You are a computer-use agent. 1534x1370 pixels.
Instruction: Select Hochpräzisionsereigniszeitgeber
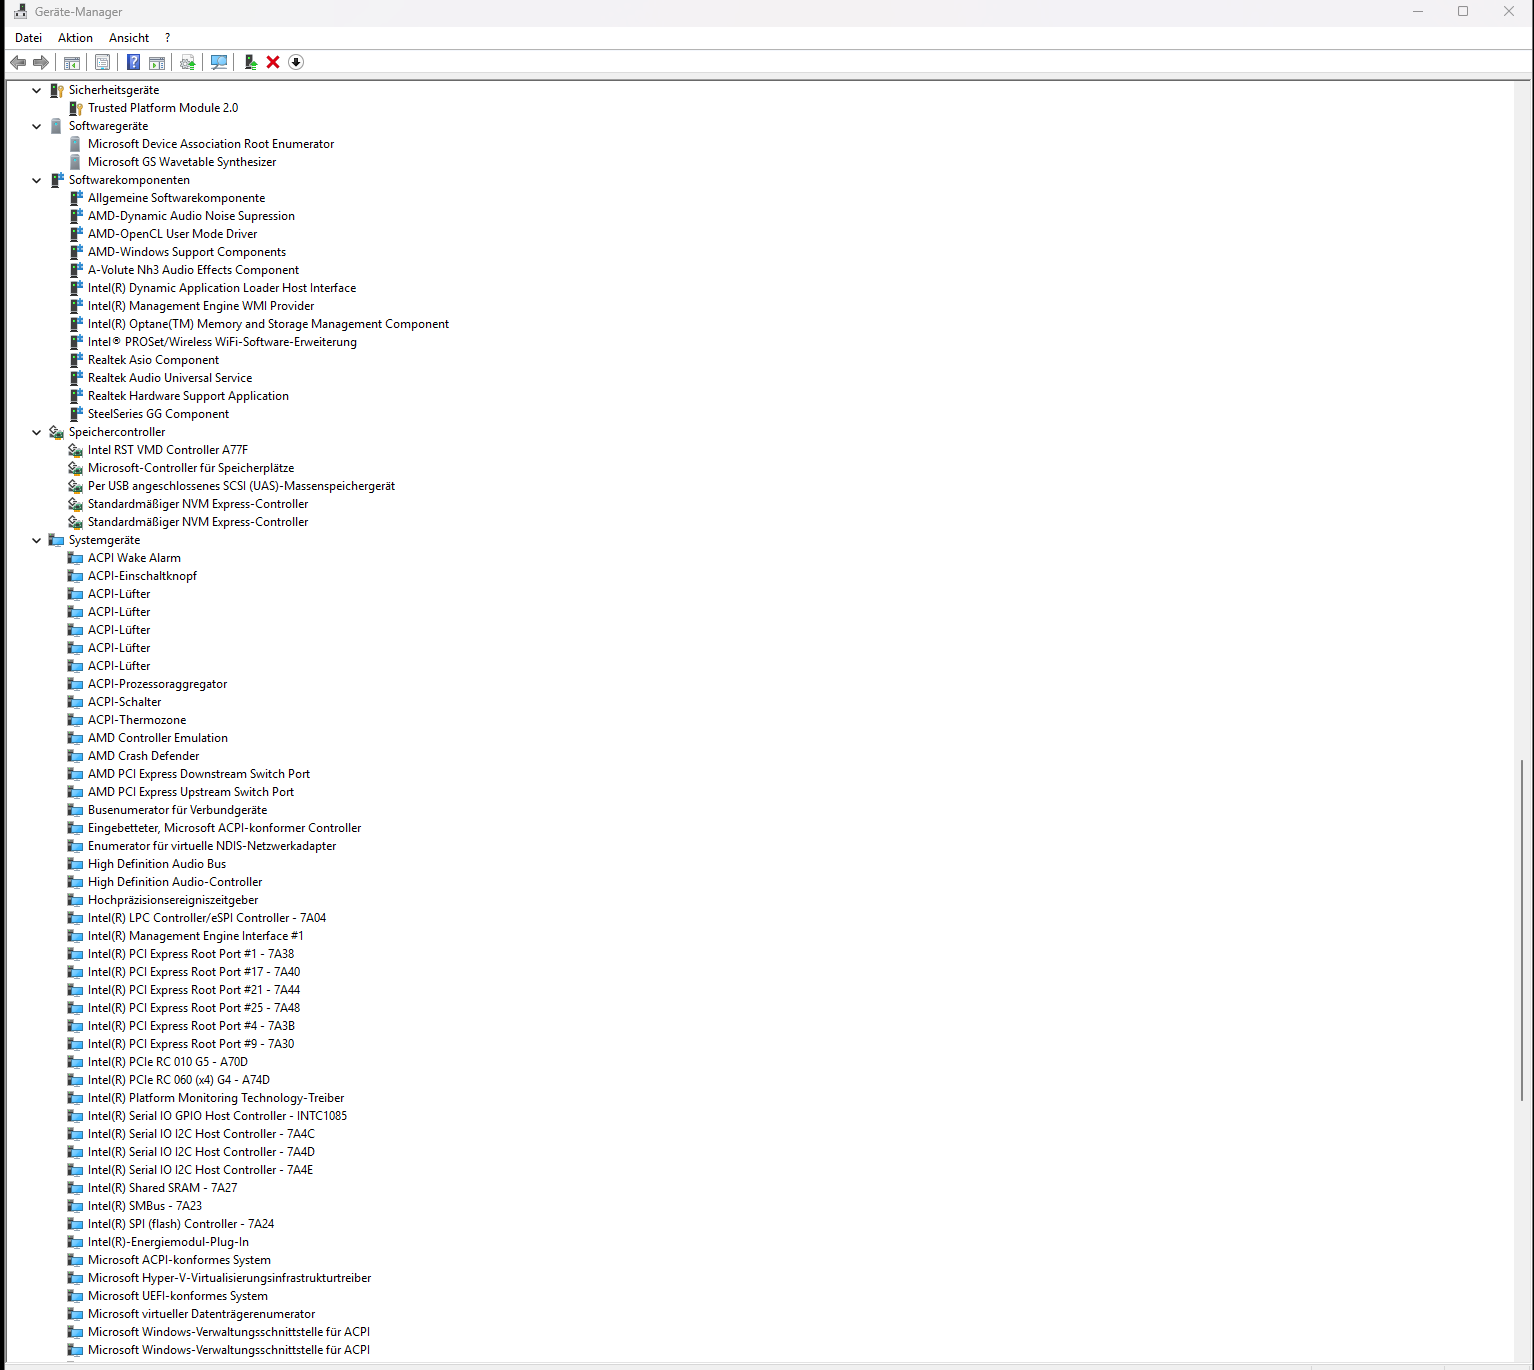[x=173, y=900]
